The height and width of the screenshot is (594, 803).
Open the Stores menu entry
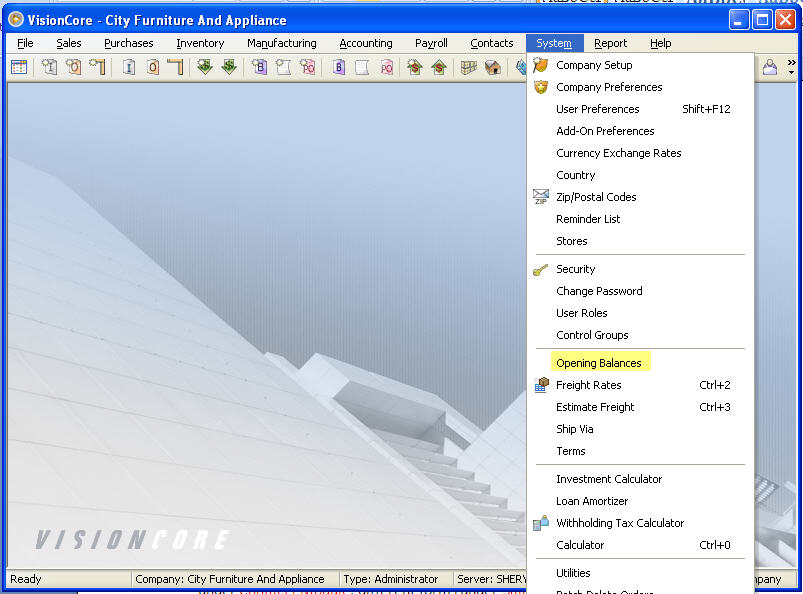pos(640,241)
